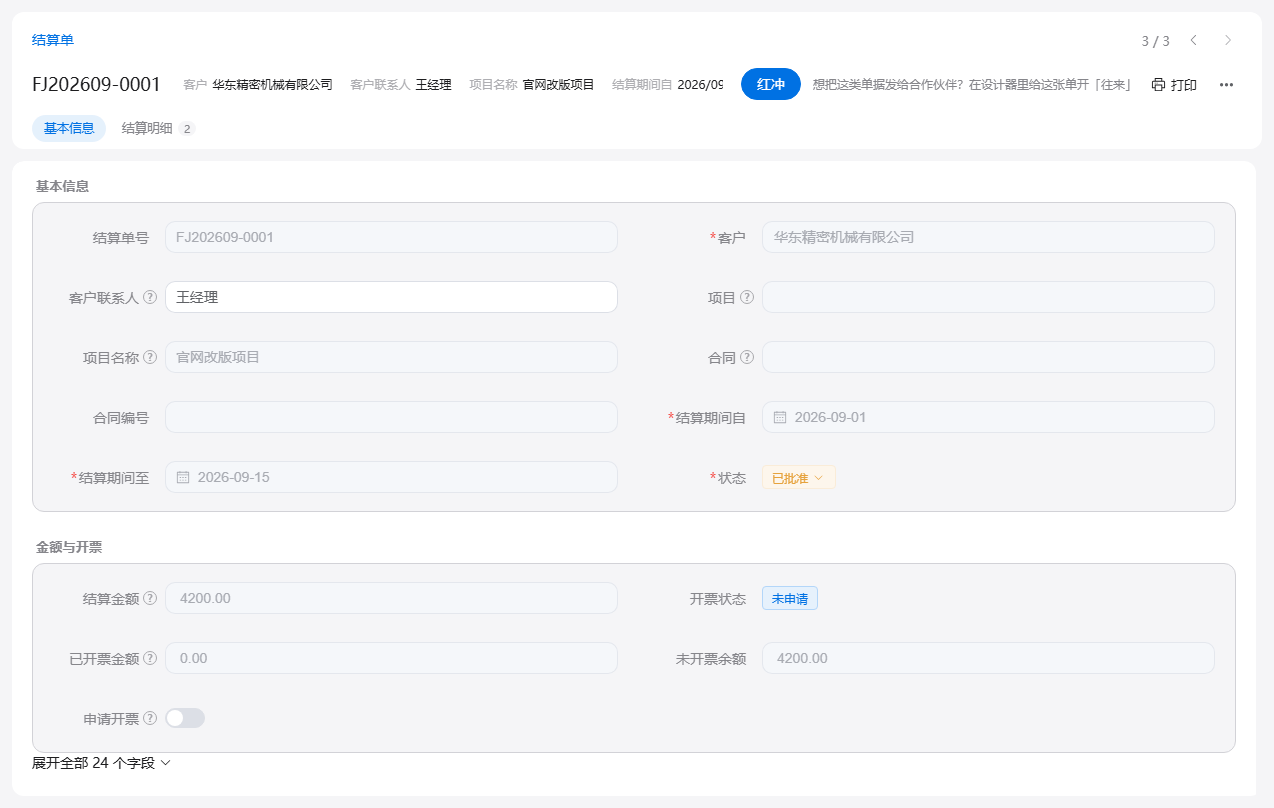Click the 结算期间至 date 2026-09-15

(x=391, y=477)
